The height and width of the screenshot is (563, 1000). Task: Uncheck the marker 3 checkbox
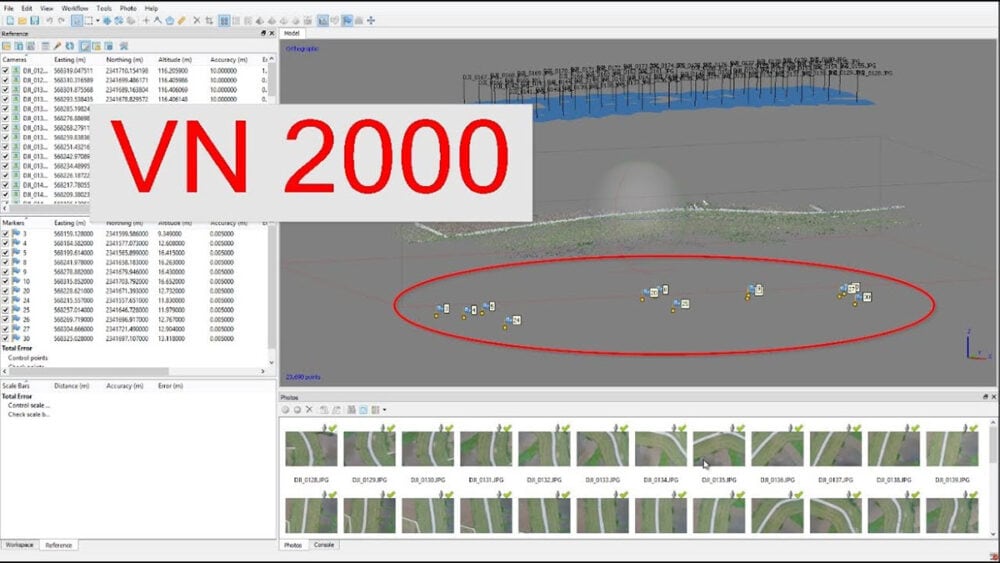6,233
